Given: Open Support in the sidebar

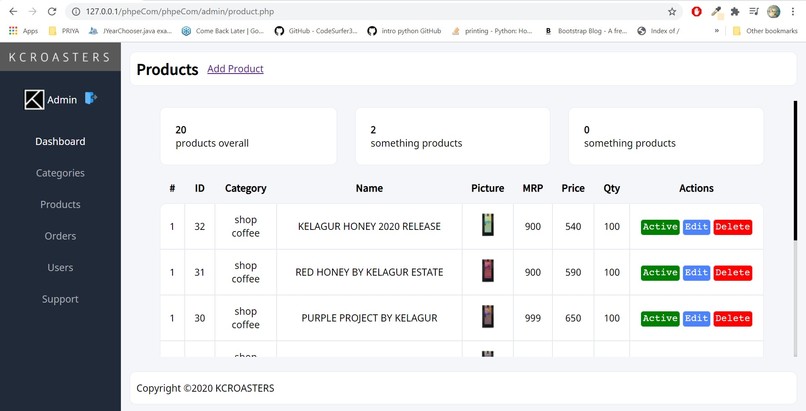Looking at the screenshot, I should 60,299.
